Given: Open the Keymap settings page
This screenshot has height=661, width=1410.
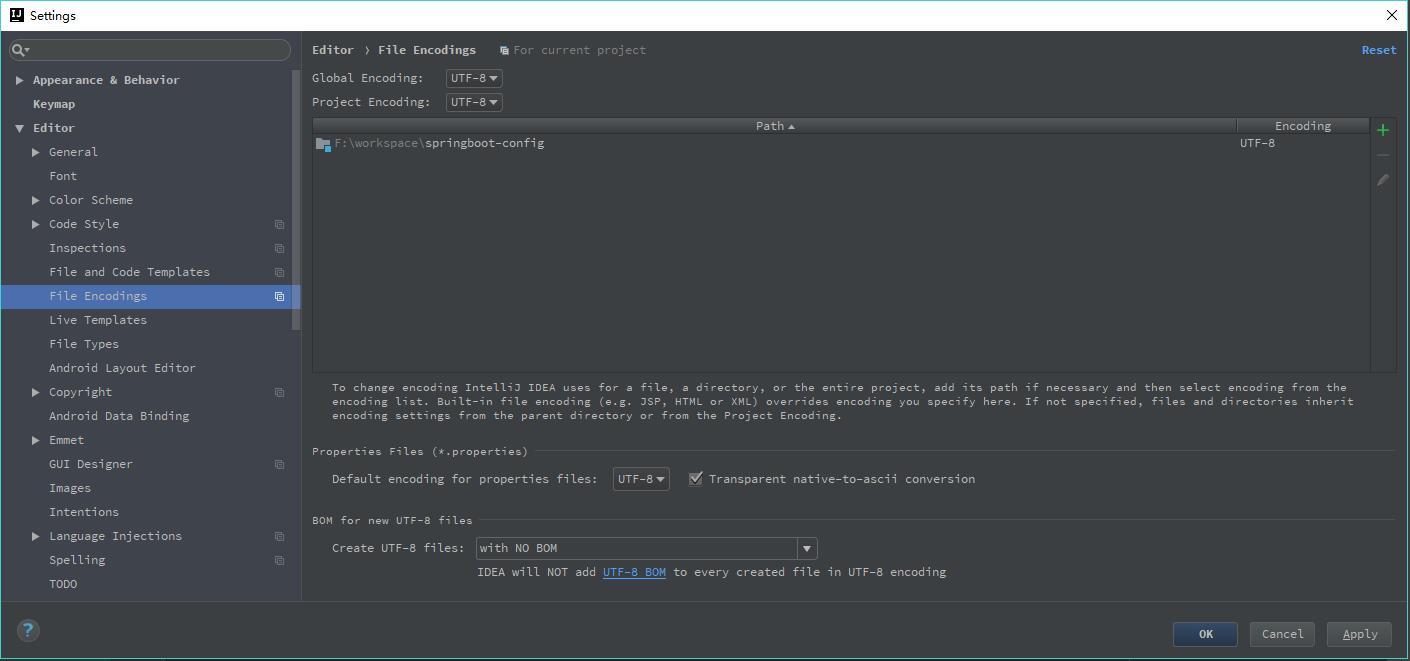Looking at the screenshot, I should click(x=54, y=104).
